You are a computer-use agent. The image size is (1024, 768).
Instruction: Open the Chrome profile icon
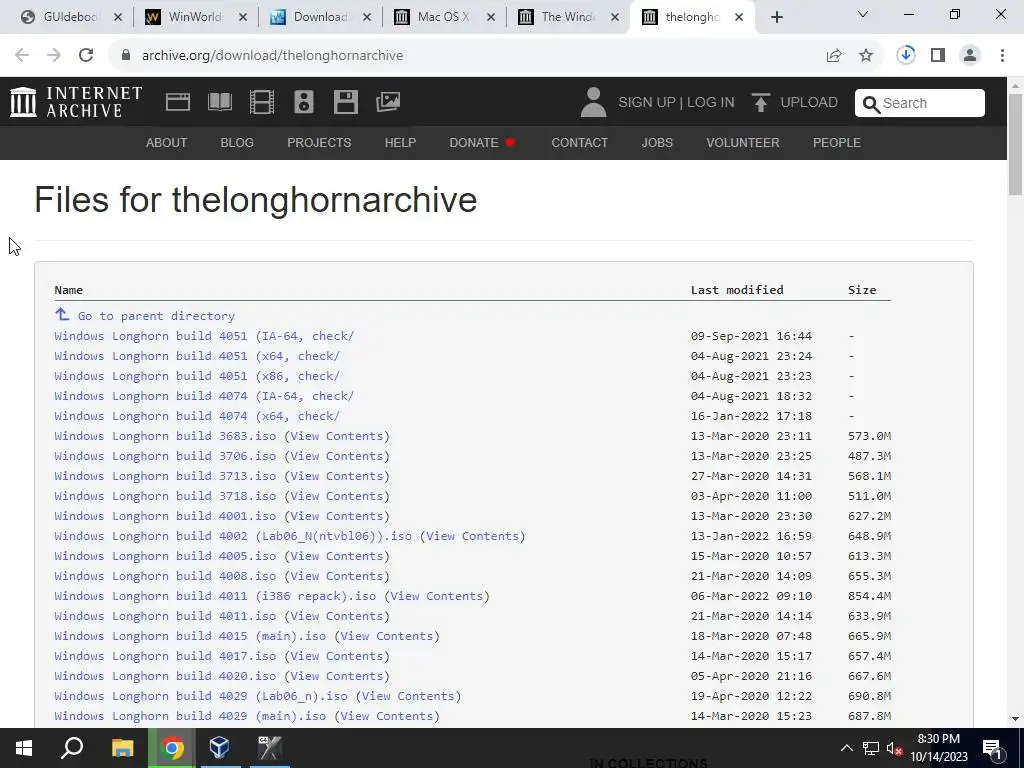tap(970, 56)
